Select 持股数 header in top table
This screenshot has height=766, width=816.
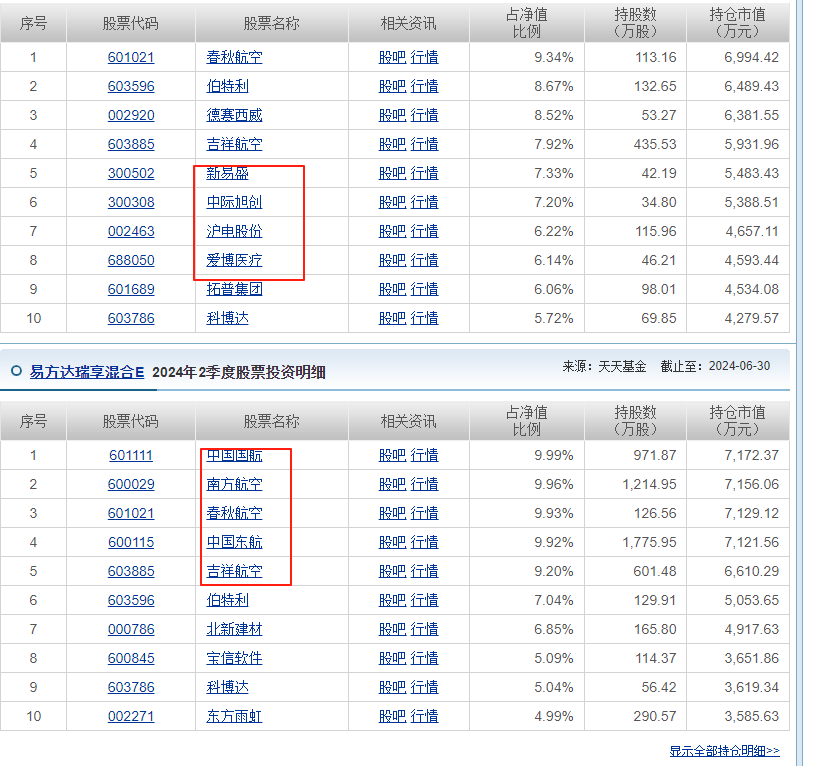pos(635,23)
